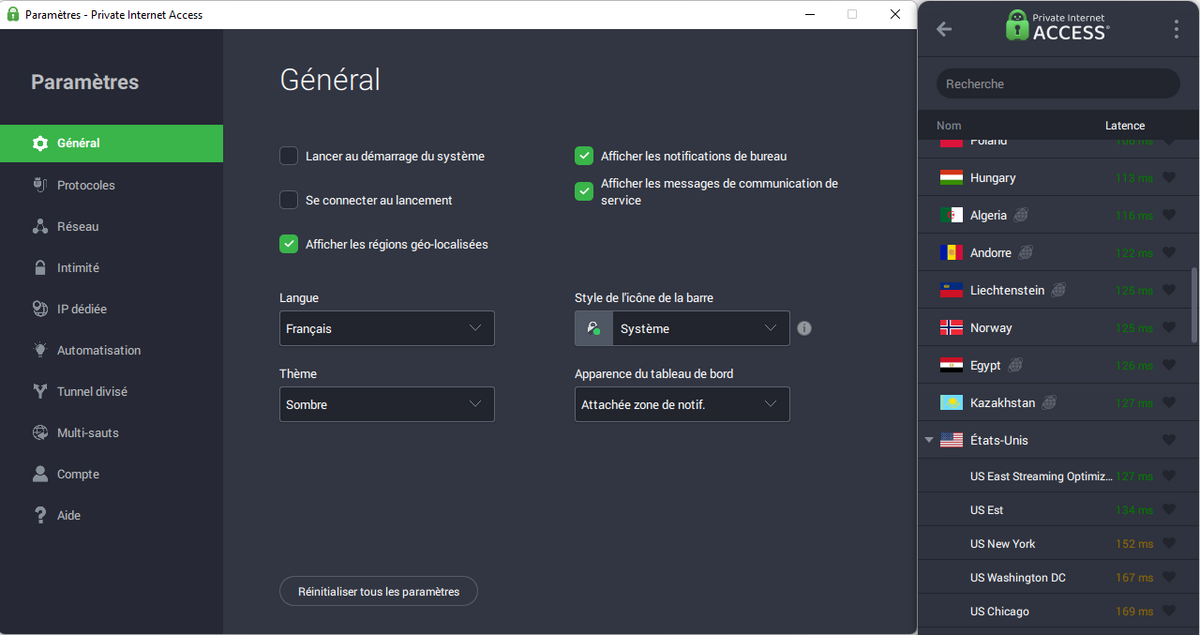The height and width of the screenshot is (635, 1200).
Task: Favorite Andorre with its heart icon
Action: [x=1168, y=253]
